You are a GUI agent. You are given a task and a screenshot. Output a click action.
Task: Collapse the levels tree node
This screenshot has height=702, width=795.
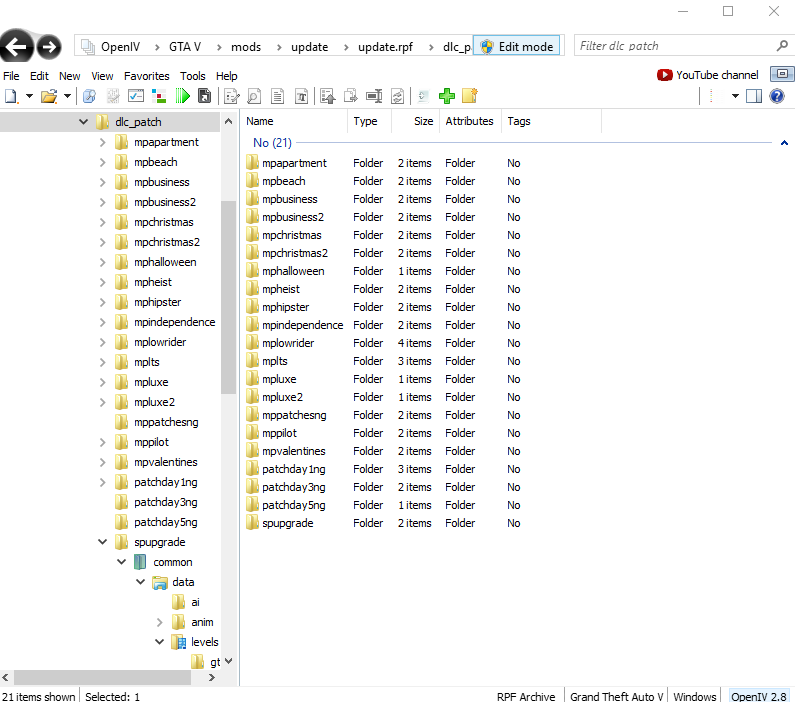159,642
